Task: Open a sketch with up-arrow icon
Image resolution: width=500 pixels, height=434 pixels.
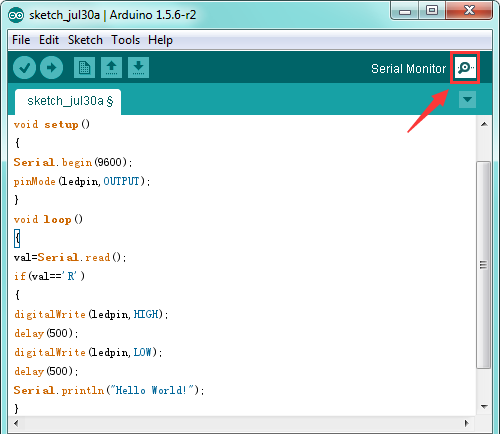Action: pos(111,68)
